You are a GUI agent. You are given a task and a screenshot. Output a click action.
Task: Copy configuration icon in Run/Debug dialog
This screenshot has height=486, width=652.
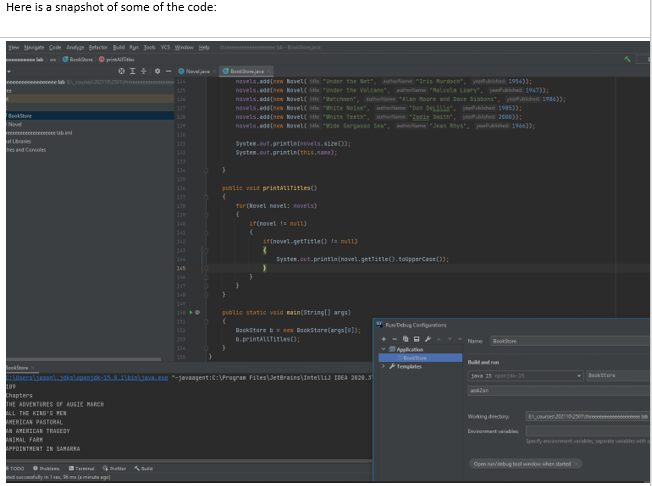[405, 339]
